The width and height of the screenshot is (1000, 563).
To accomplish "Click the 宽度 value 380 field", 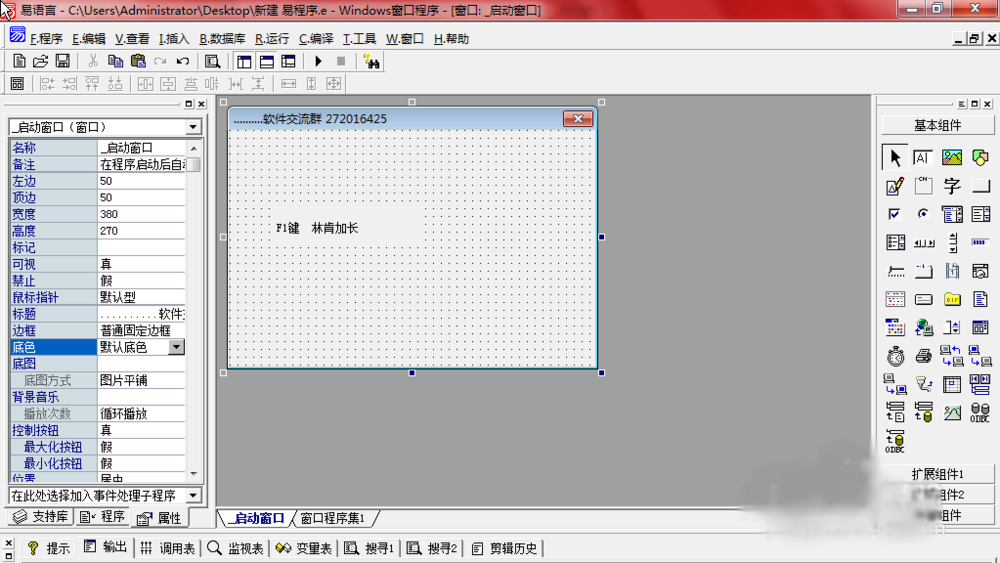I will pos(141,214).
